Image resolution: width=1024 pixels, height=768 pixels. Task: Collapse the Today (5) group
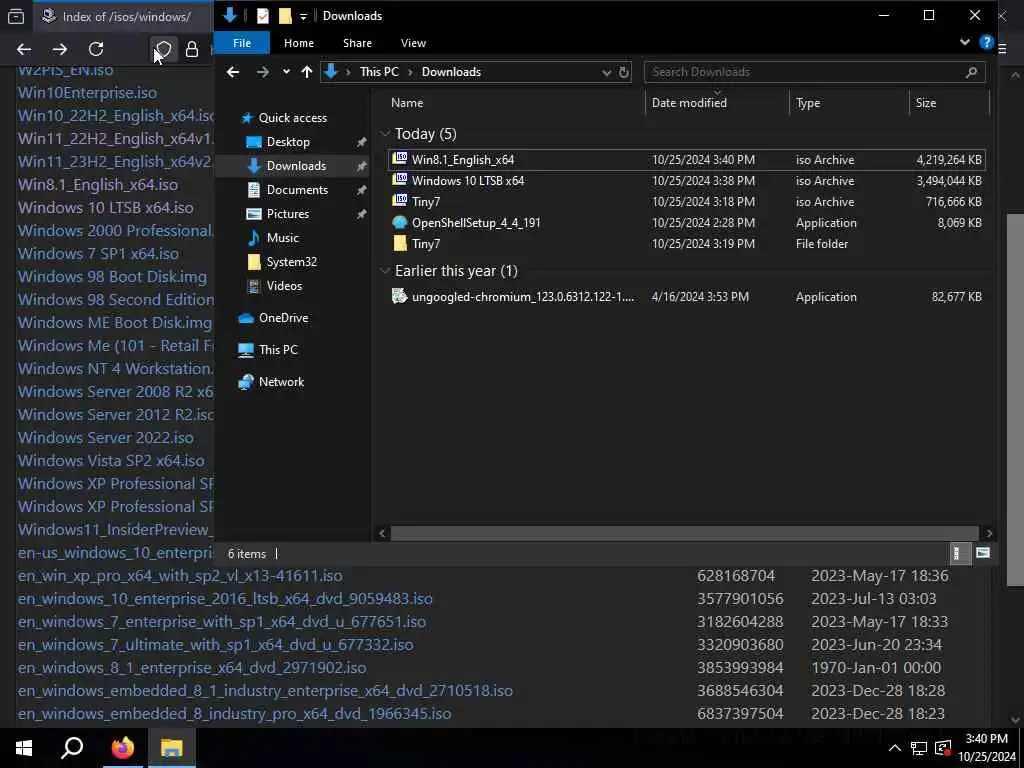coord(385,134)
